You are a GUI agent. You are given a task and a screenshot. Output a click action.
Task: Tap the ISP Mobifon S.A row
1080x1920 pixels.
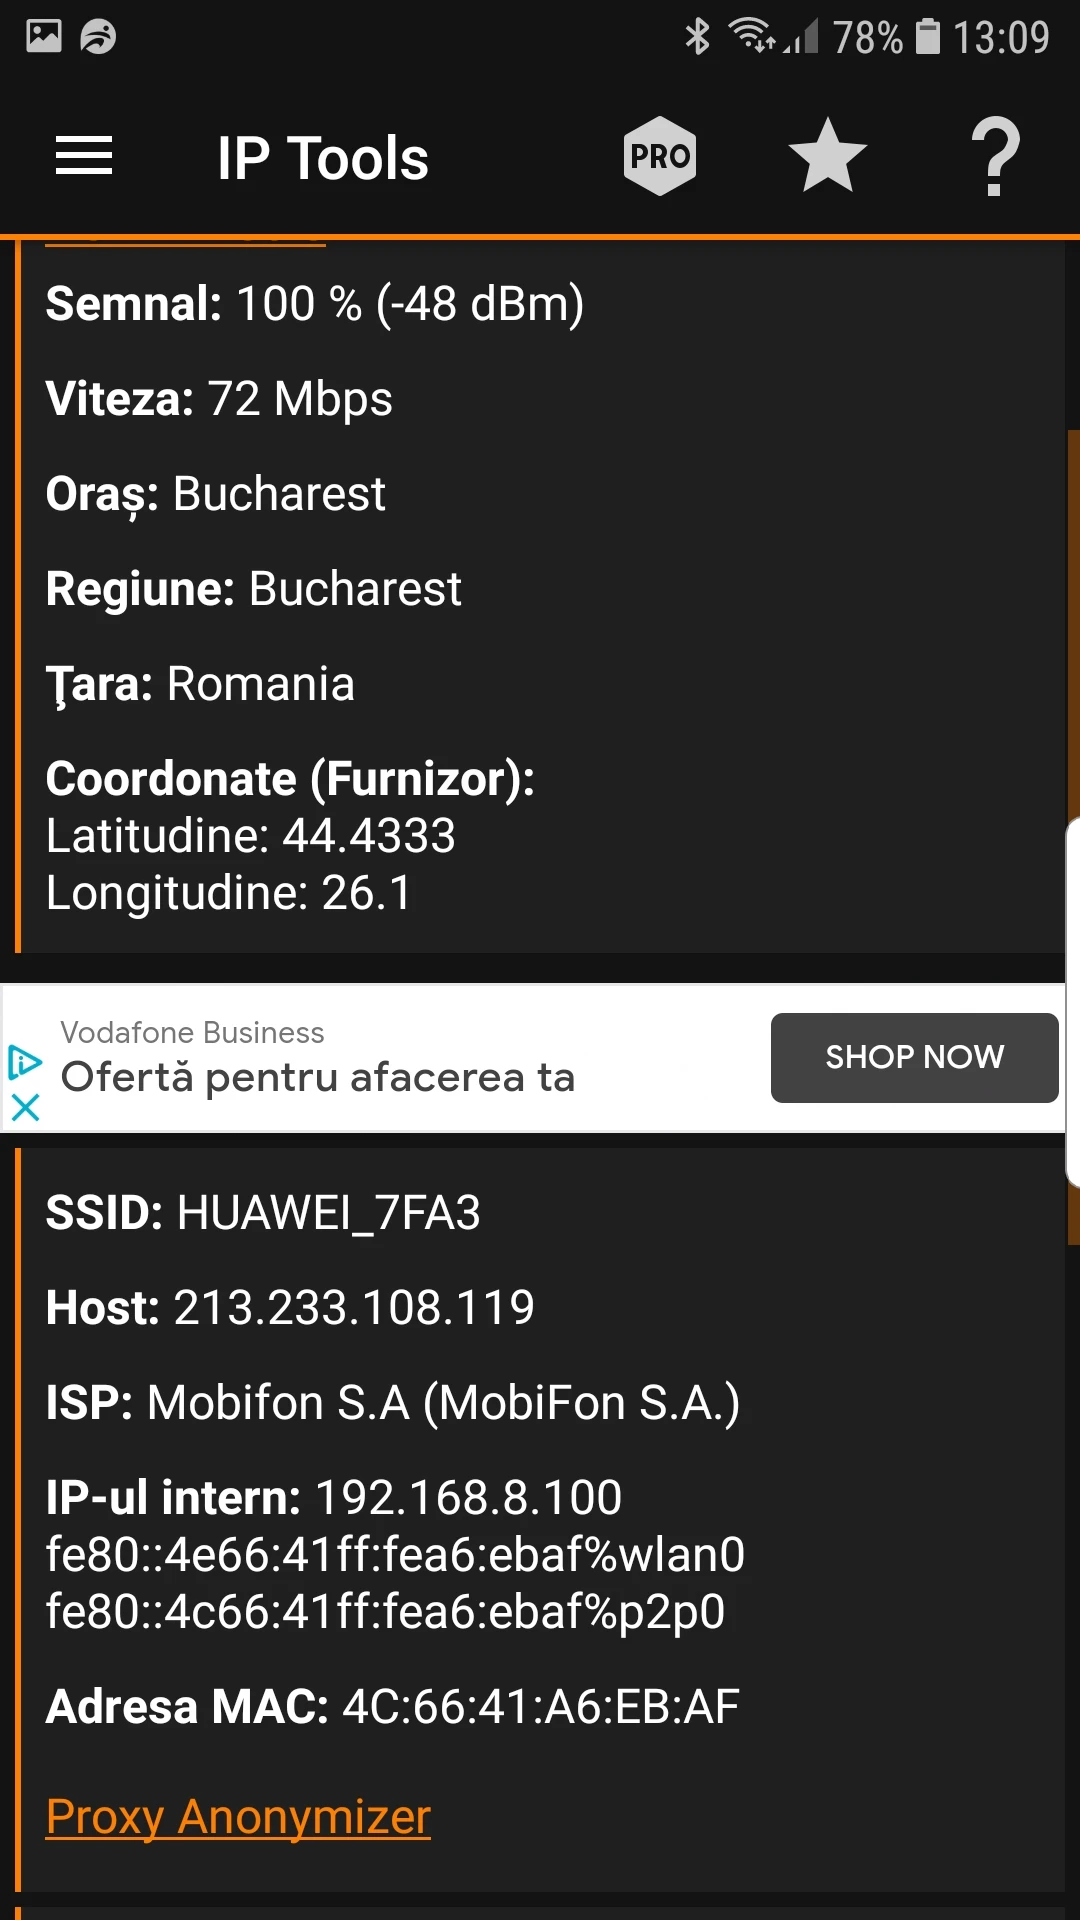(x=392, y=1402)
